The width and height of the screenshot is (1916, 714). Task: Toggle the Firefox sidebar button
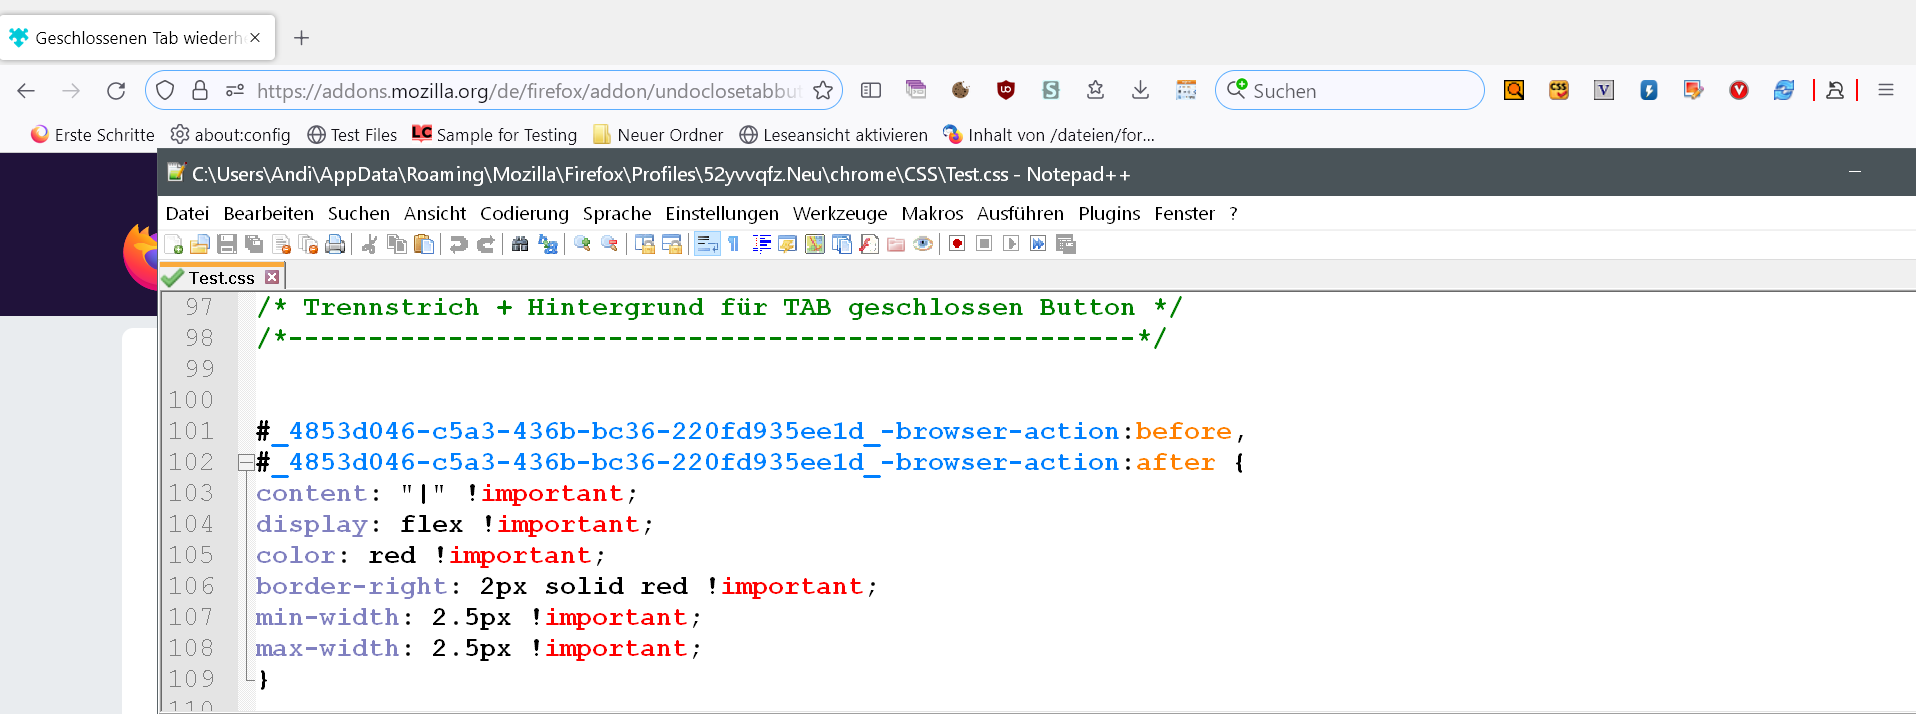871,91
